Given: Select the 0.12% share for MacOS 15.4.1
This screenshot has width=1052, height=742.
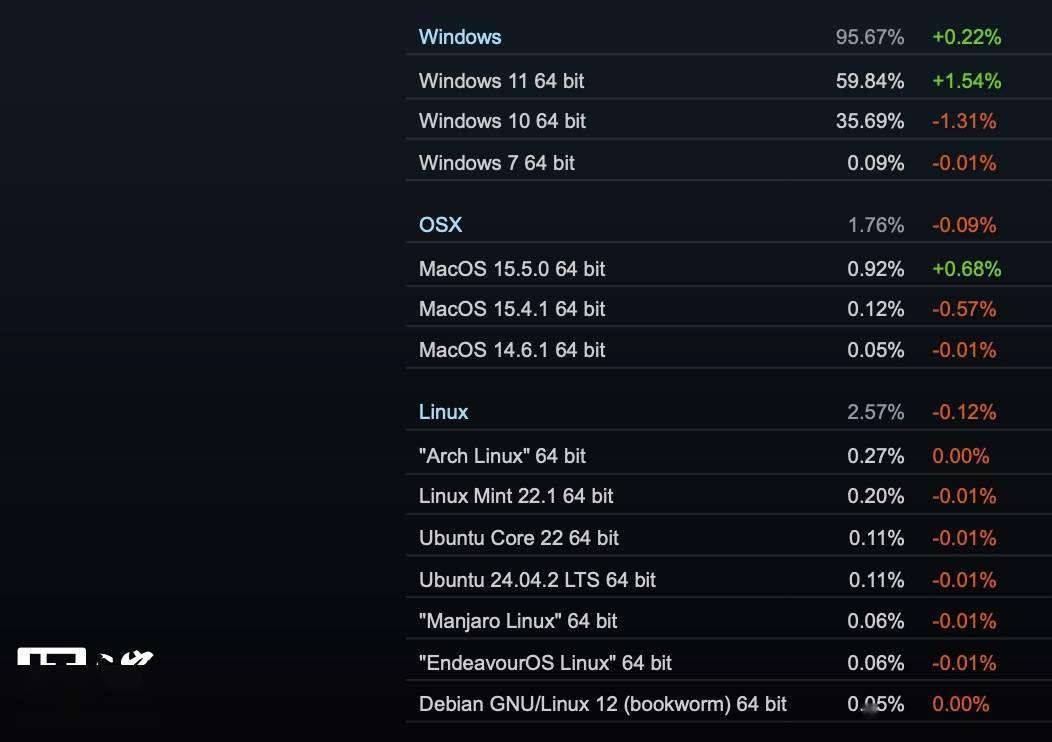Looking at the screenshot, I should pos(876,309).
